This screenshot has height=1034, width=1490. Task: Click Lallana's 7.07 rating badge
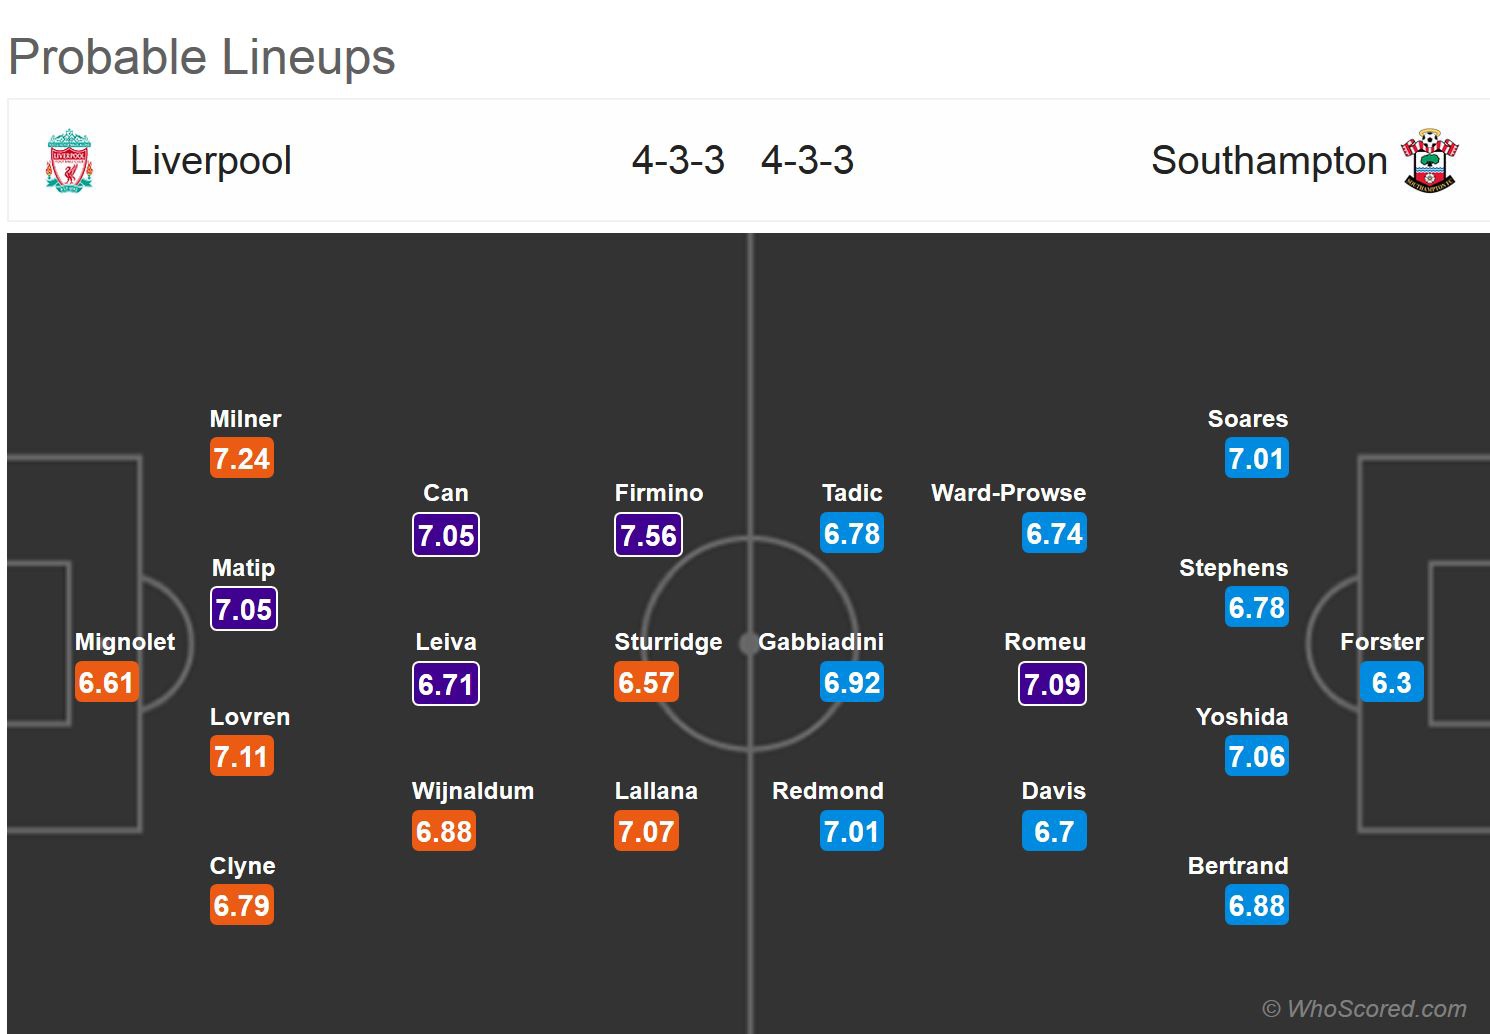(646, 832)
